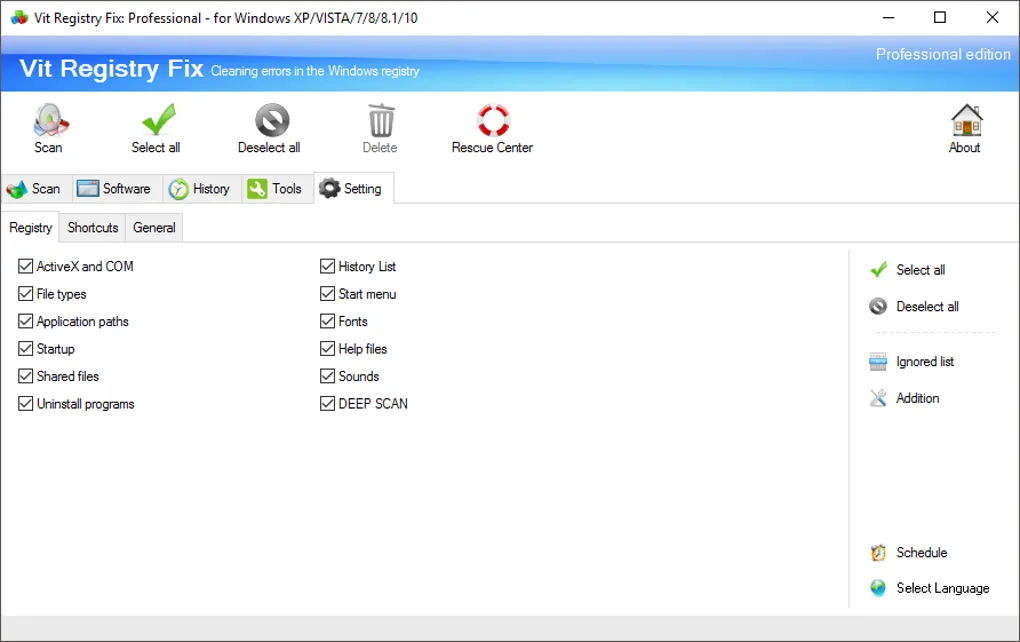
Task: Uncheck the DEEP SCAN option
Action: (x=327, y=403)
